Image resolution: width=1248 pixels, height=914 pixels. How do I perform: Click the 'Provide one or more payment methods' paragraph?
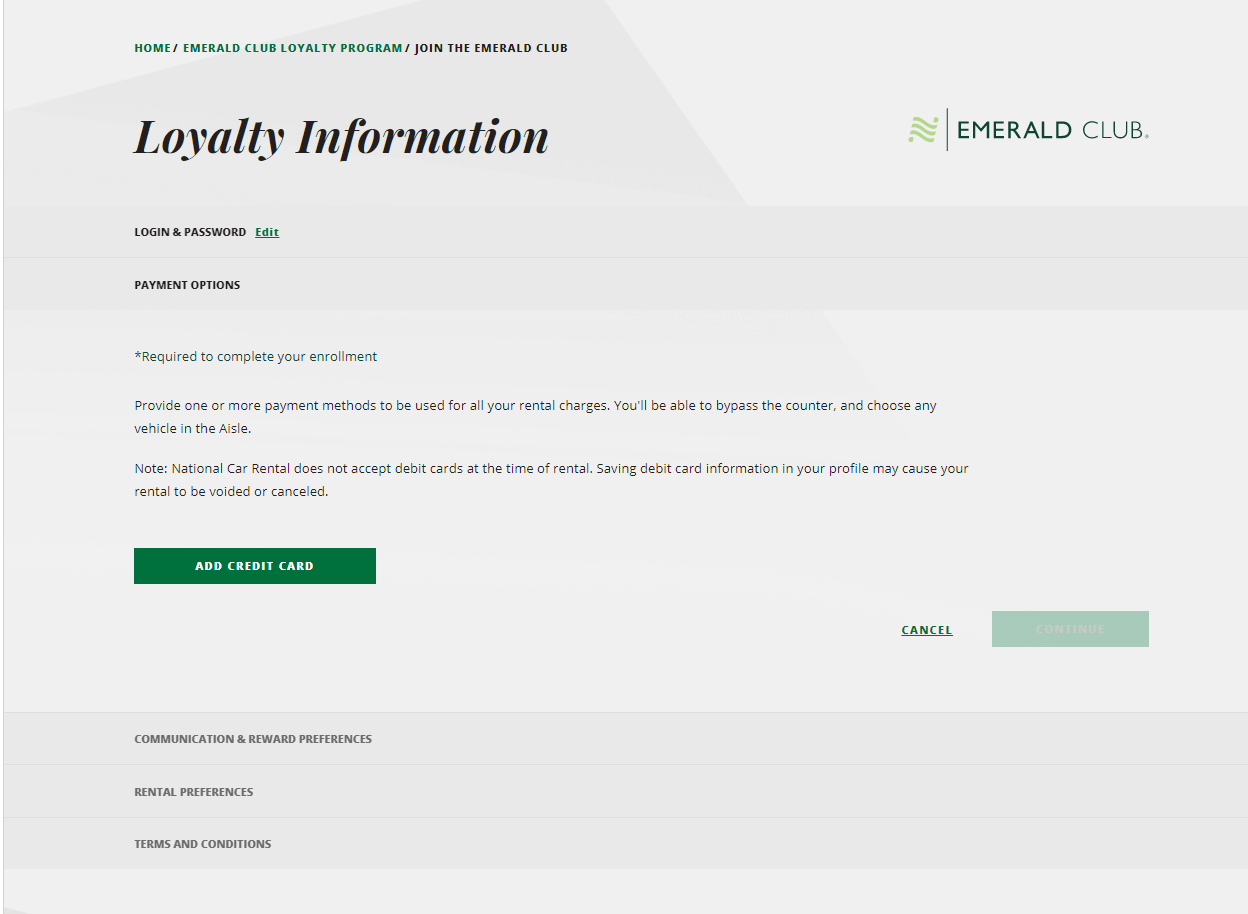coord(535,417)
